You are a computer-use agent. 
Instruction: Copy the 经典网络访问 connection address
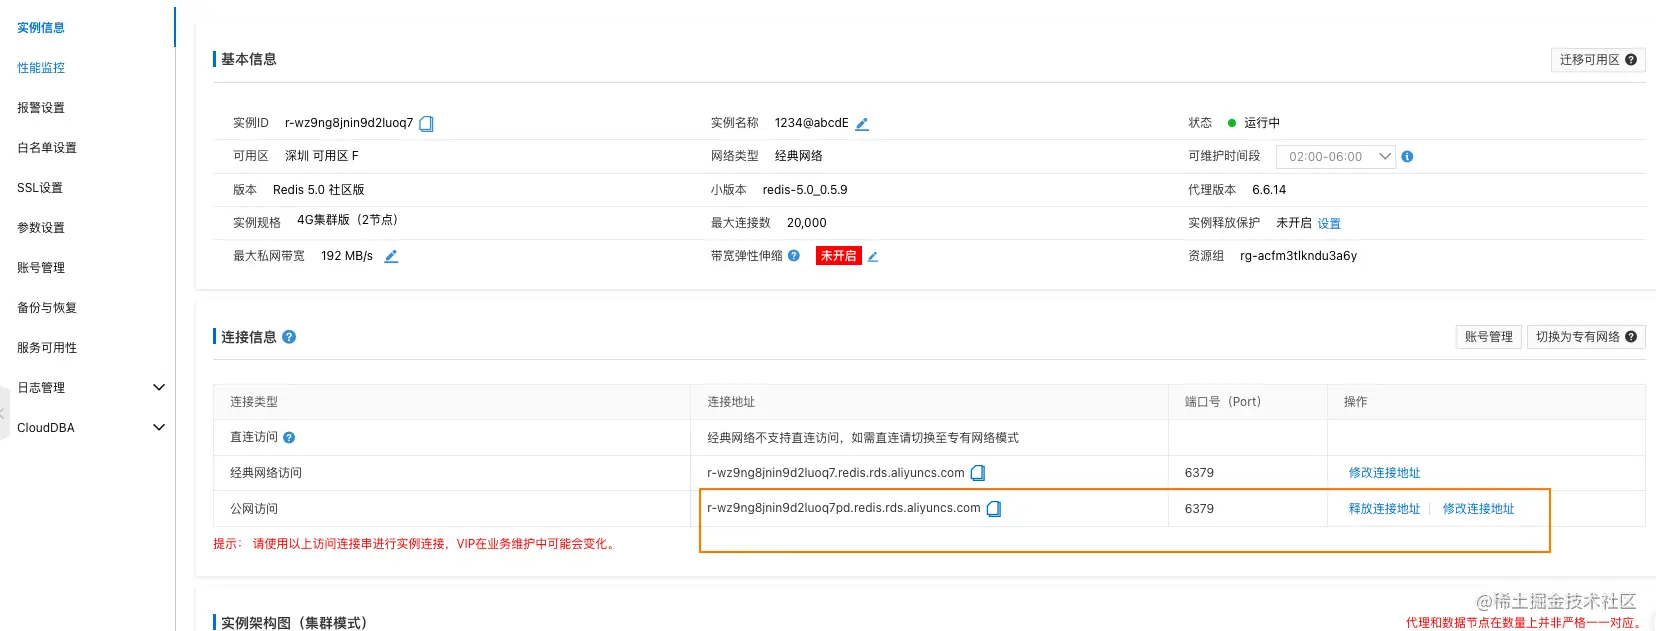(x=978, y=473)
